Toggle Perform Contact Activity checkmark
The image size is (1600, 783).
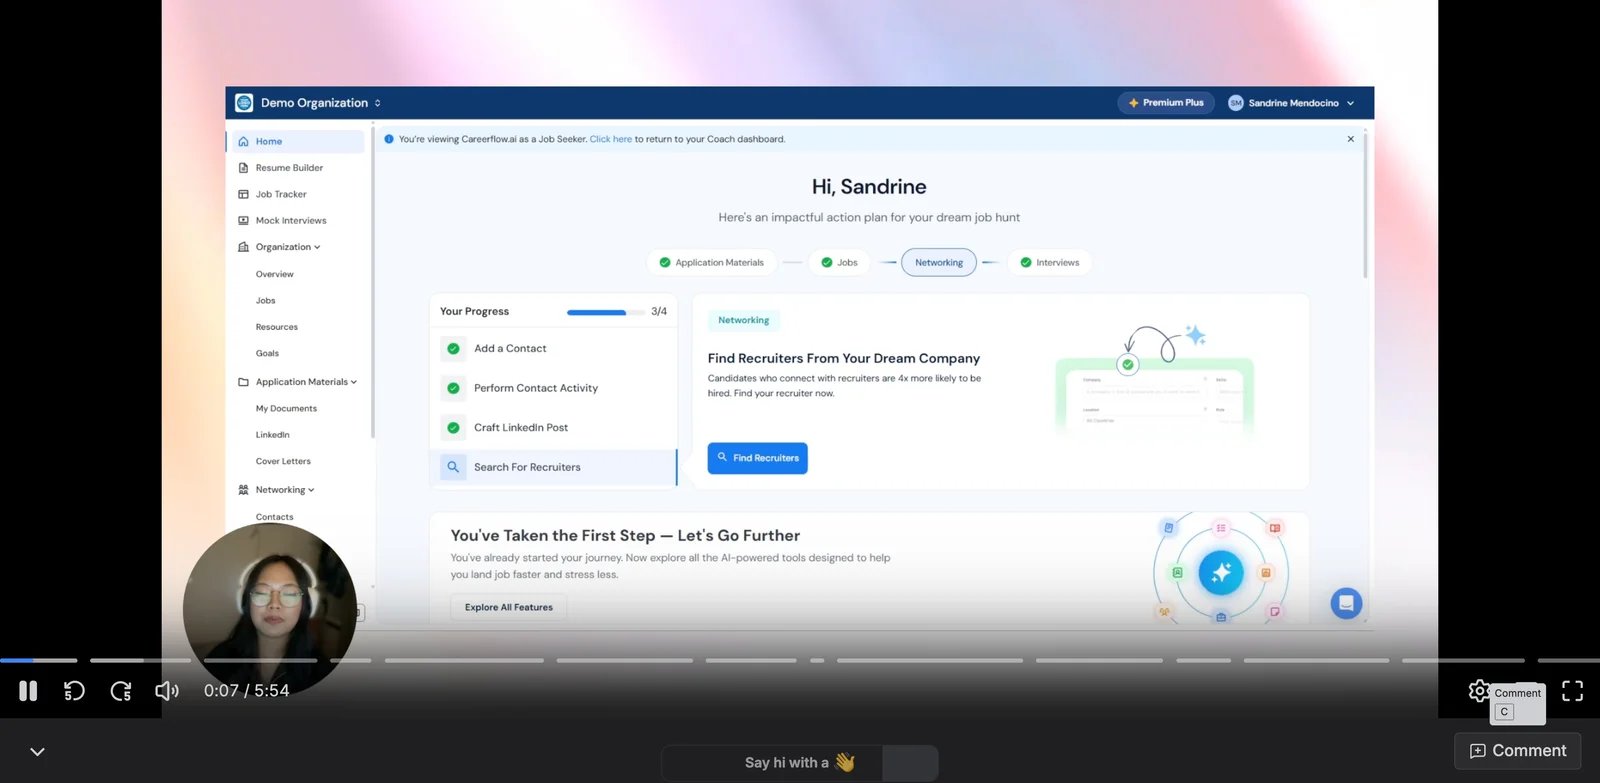tap(453, 388)
